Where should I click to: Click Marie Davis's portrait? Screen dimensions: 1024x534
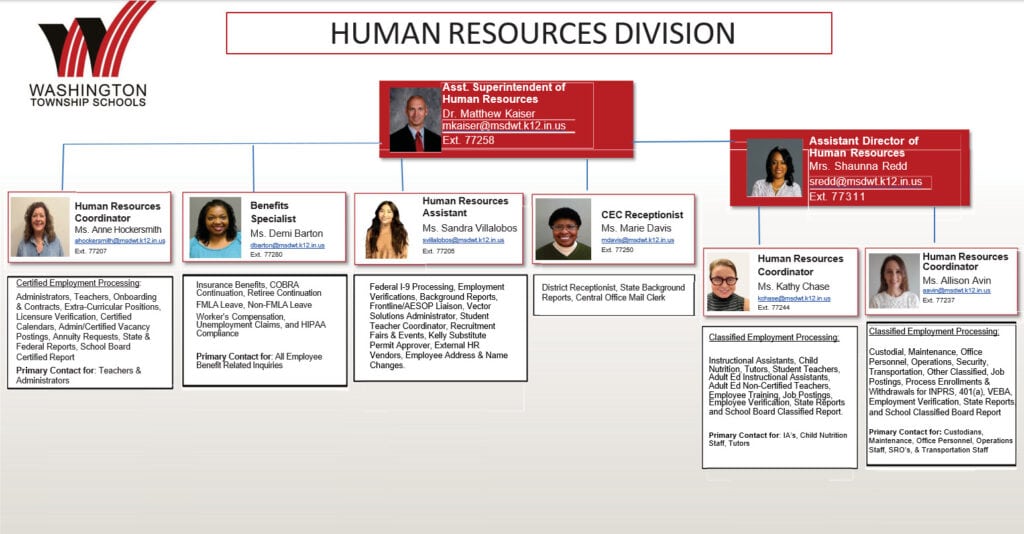(x=564, y=229)
